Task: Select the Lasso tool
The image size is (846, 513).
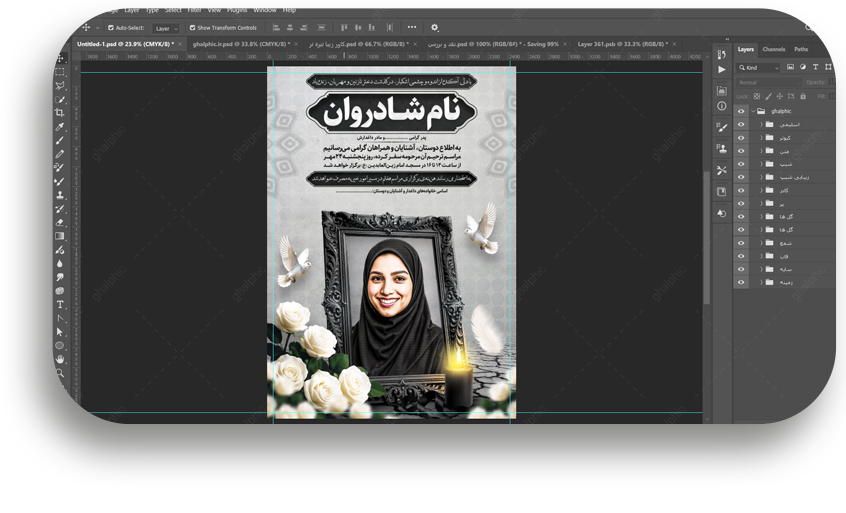Action: click(60, 86)
